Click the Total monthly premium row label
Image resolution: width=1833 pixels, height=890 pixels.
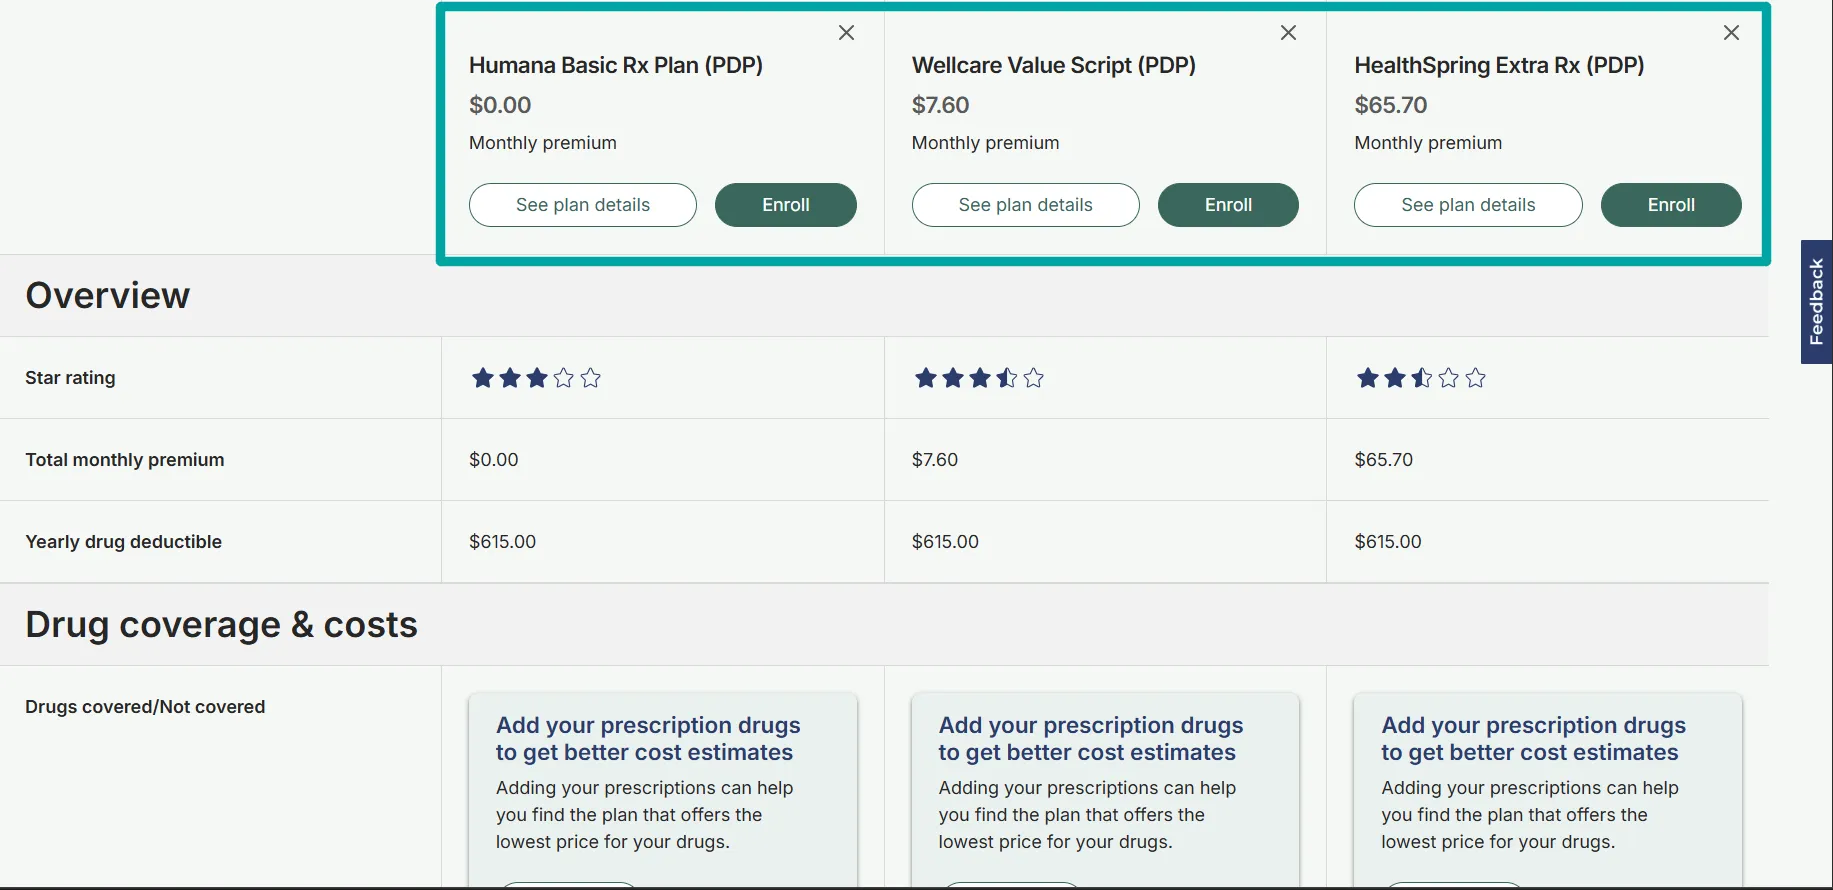(125, 460)
